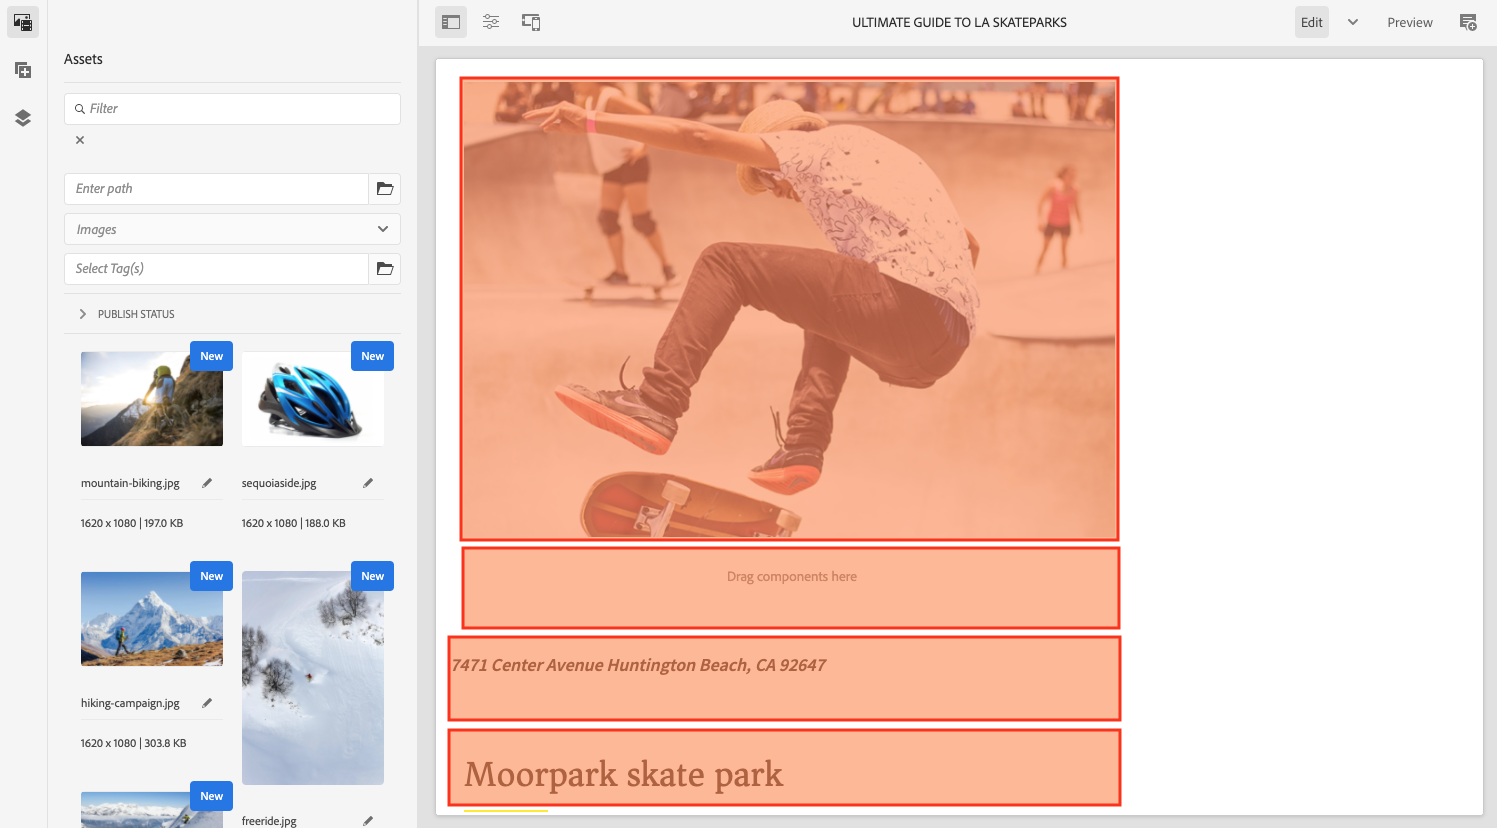
Task: Switch to Preview mode
Action: 1409,22
